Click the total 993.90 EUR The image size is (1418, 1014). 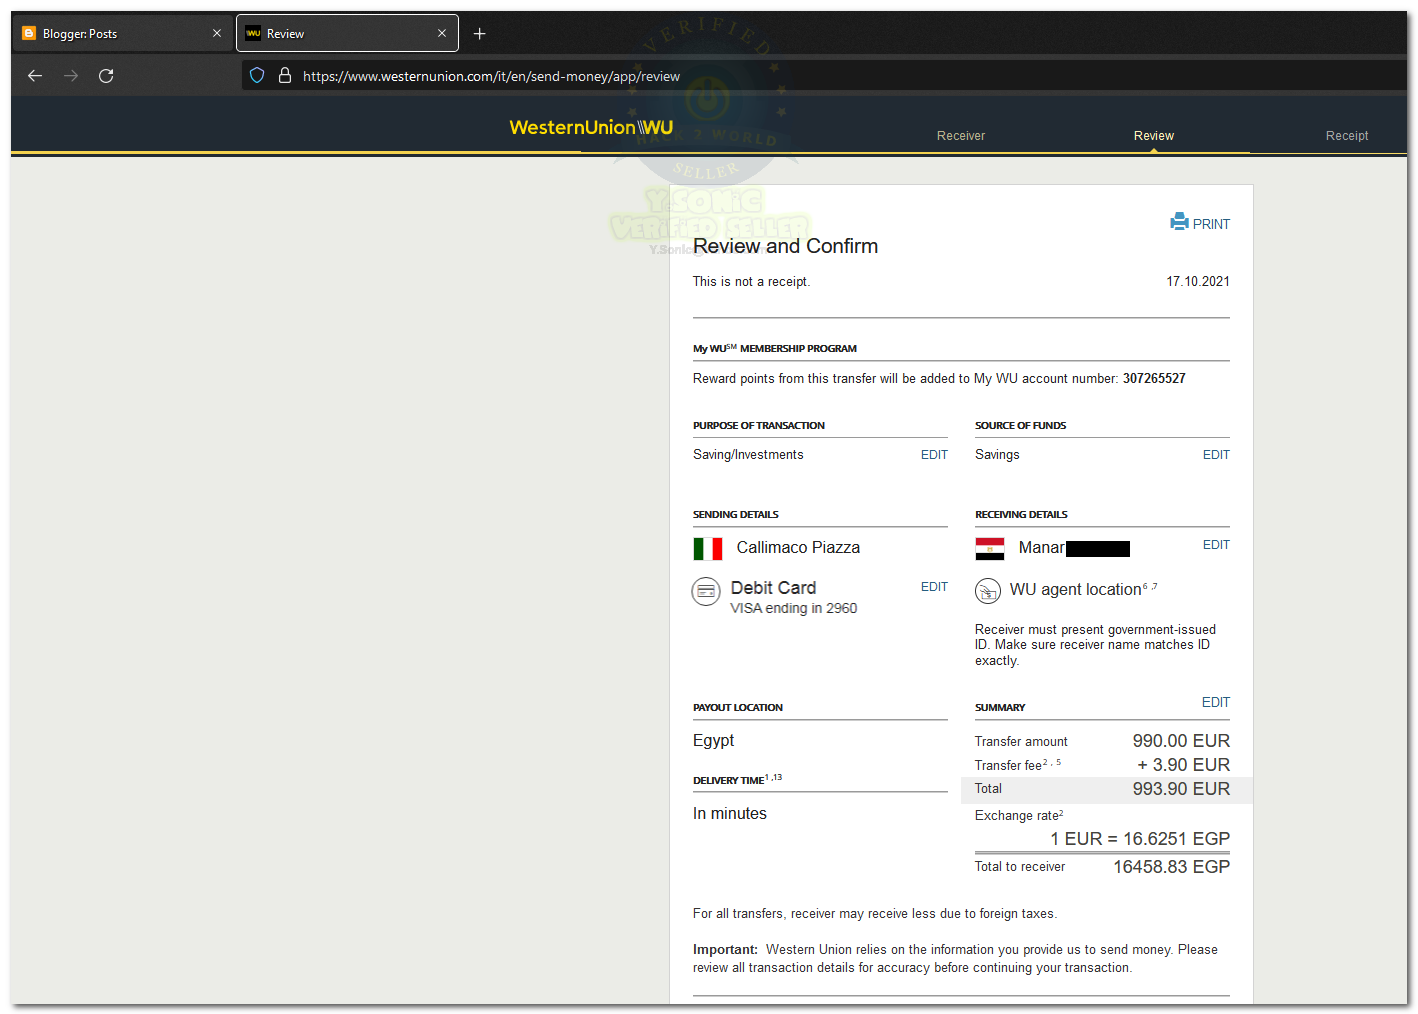click(x=1181, y=789)
